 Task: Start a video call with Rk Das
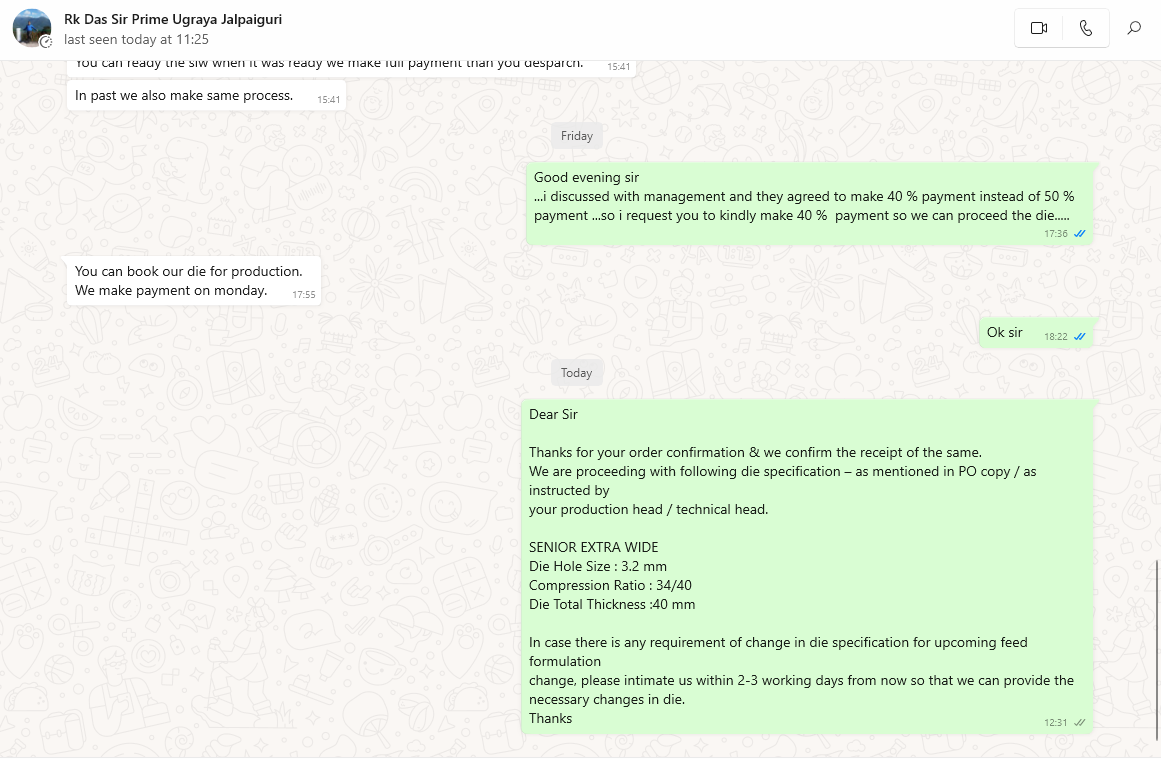click(1038, 28)
